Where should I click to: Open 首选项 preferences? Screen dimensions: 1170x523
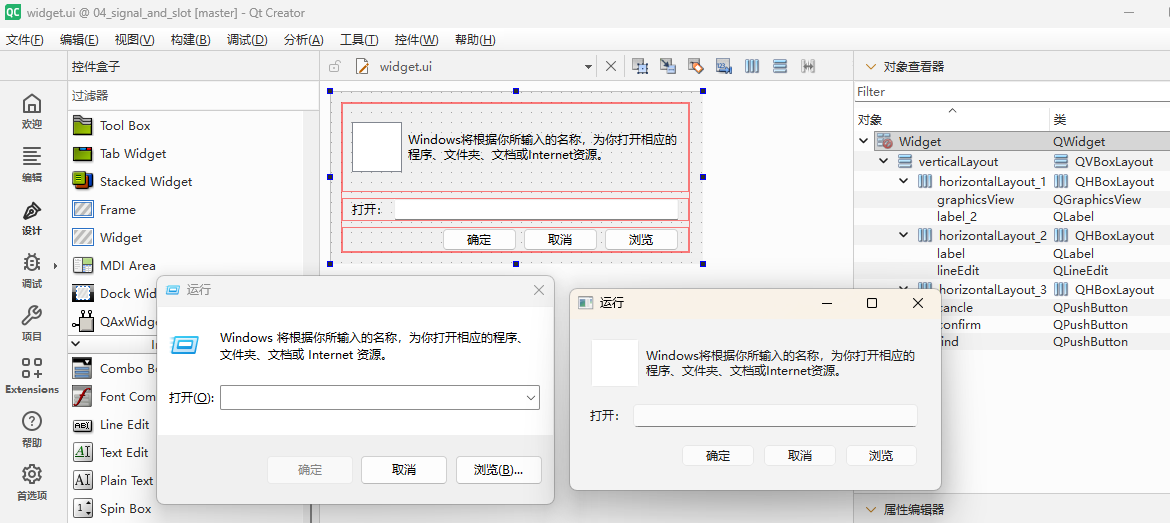pos(31,483)
